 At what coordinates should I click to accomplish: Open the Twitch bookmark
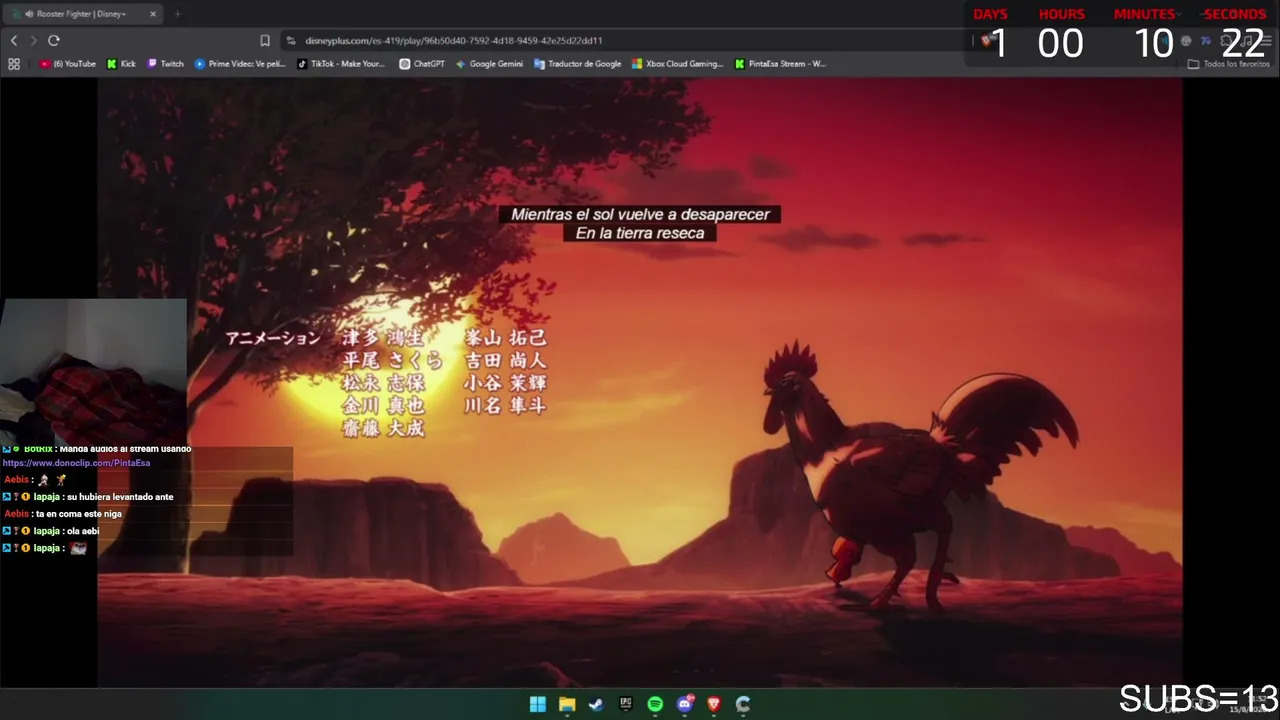pos(166,64)
